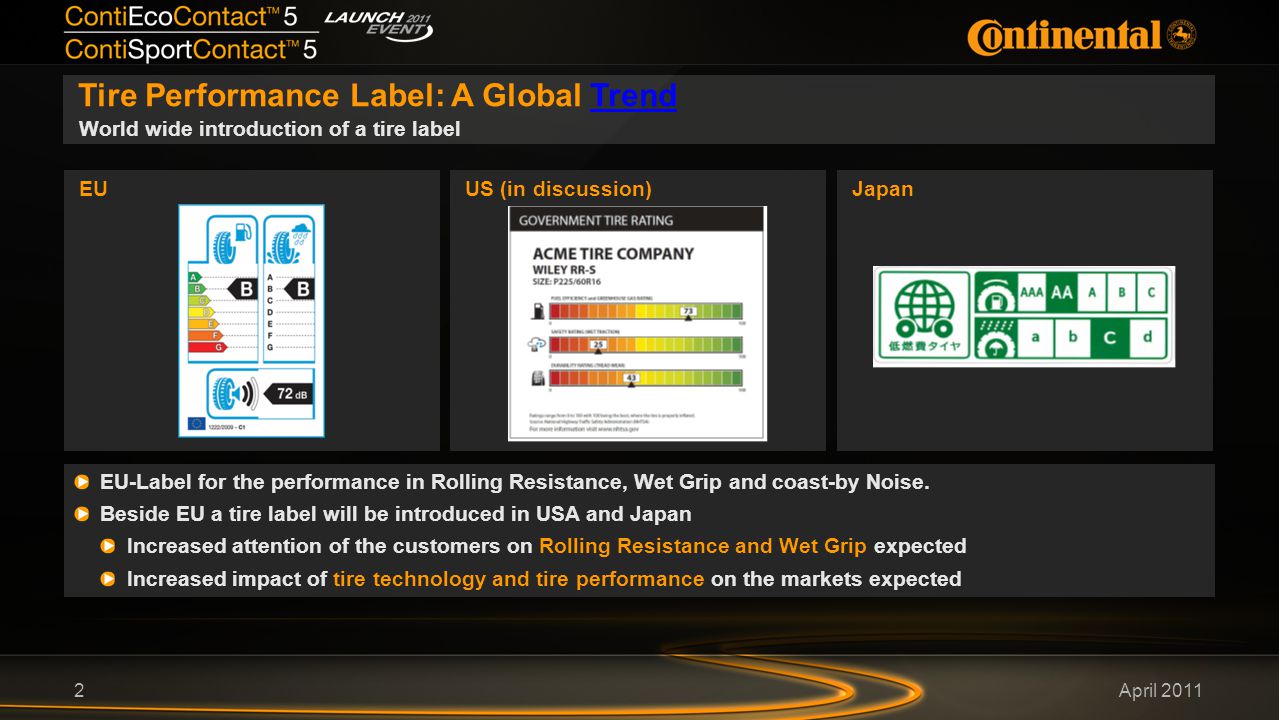Click the Japan tire label image
Viewport: 1279px width, 720px height.
[1024, 316]
